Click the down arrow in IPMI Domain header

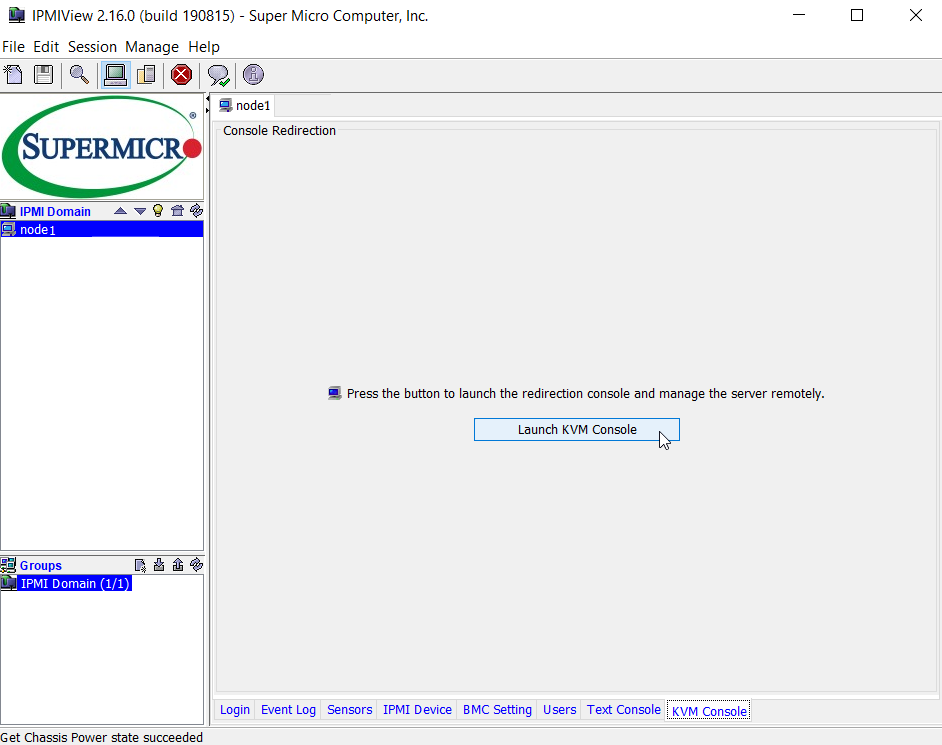[140, 211]
